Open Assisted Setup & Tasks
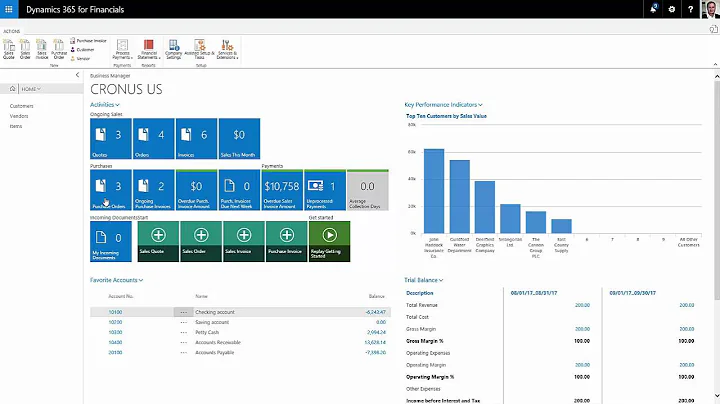Image resolution: width=720 pixels, height=404 pixels. point(199,49)
